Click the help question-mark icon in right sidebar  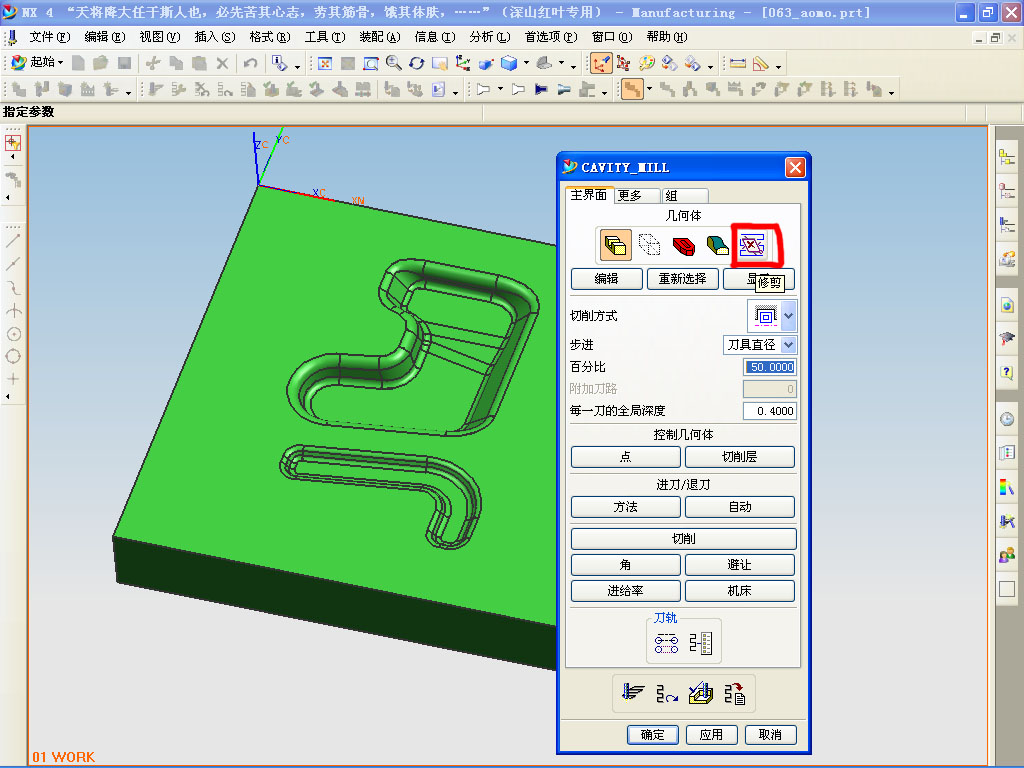(1007, 372)
